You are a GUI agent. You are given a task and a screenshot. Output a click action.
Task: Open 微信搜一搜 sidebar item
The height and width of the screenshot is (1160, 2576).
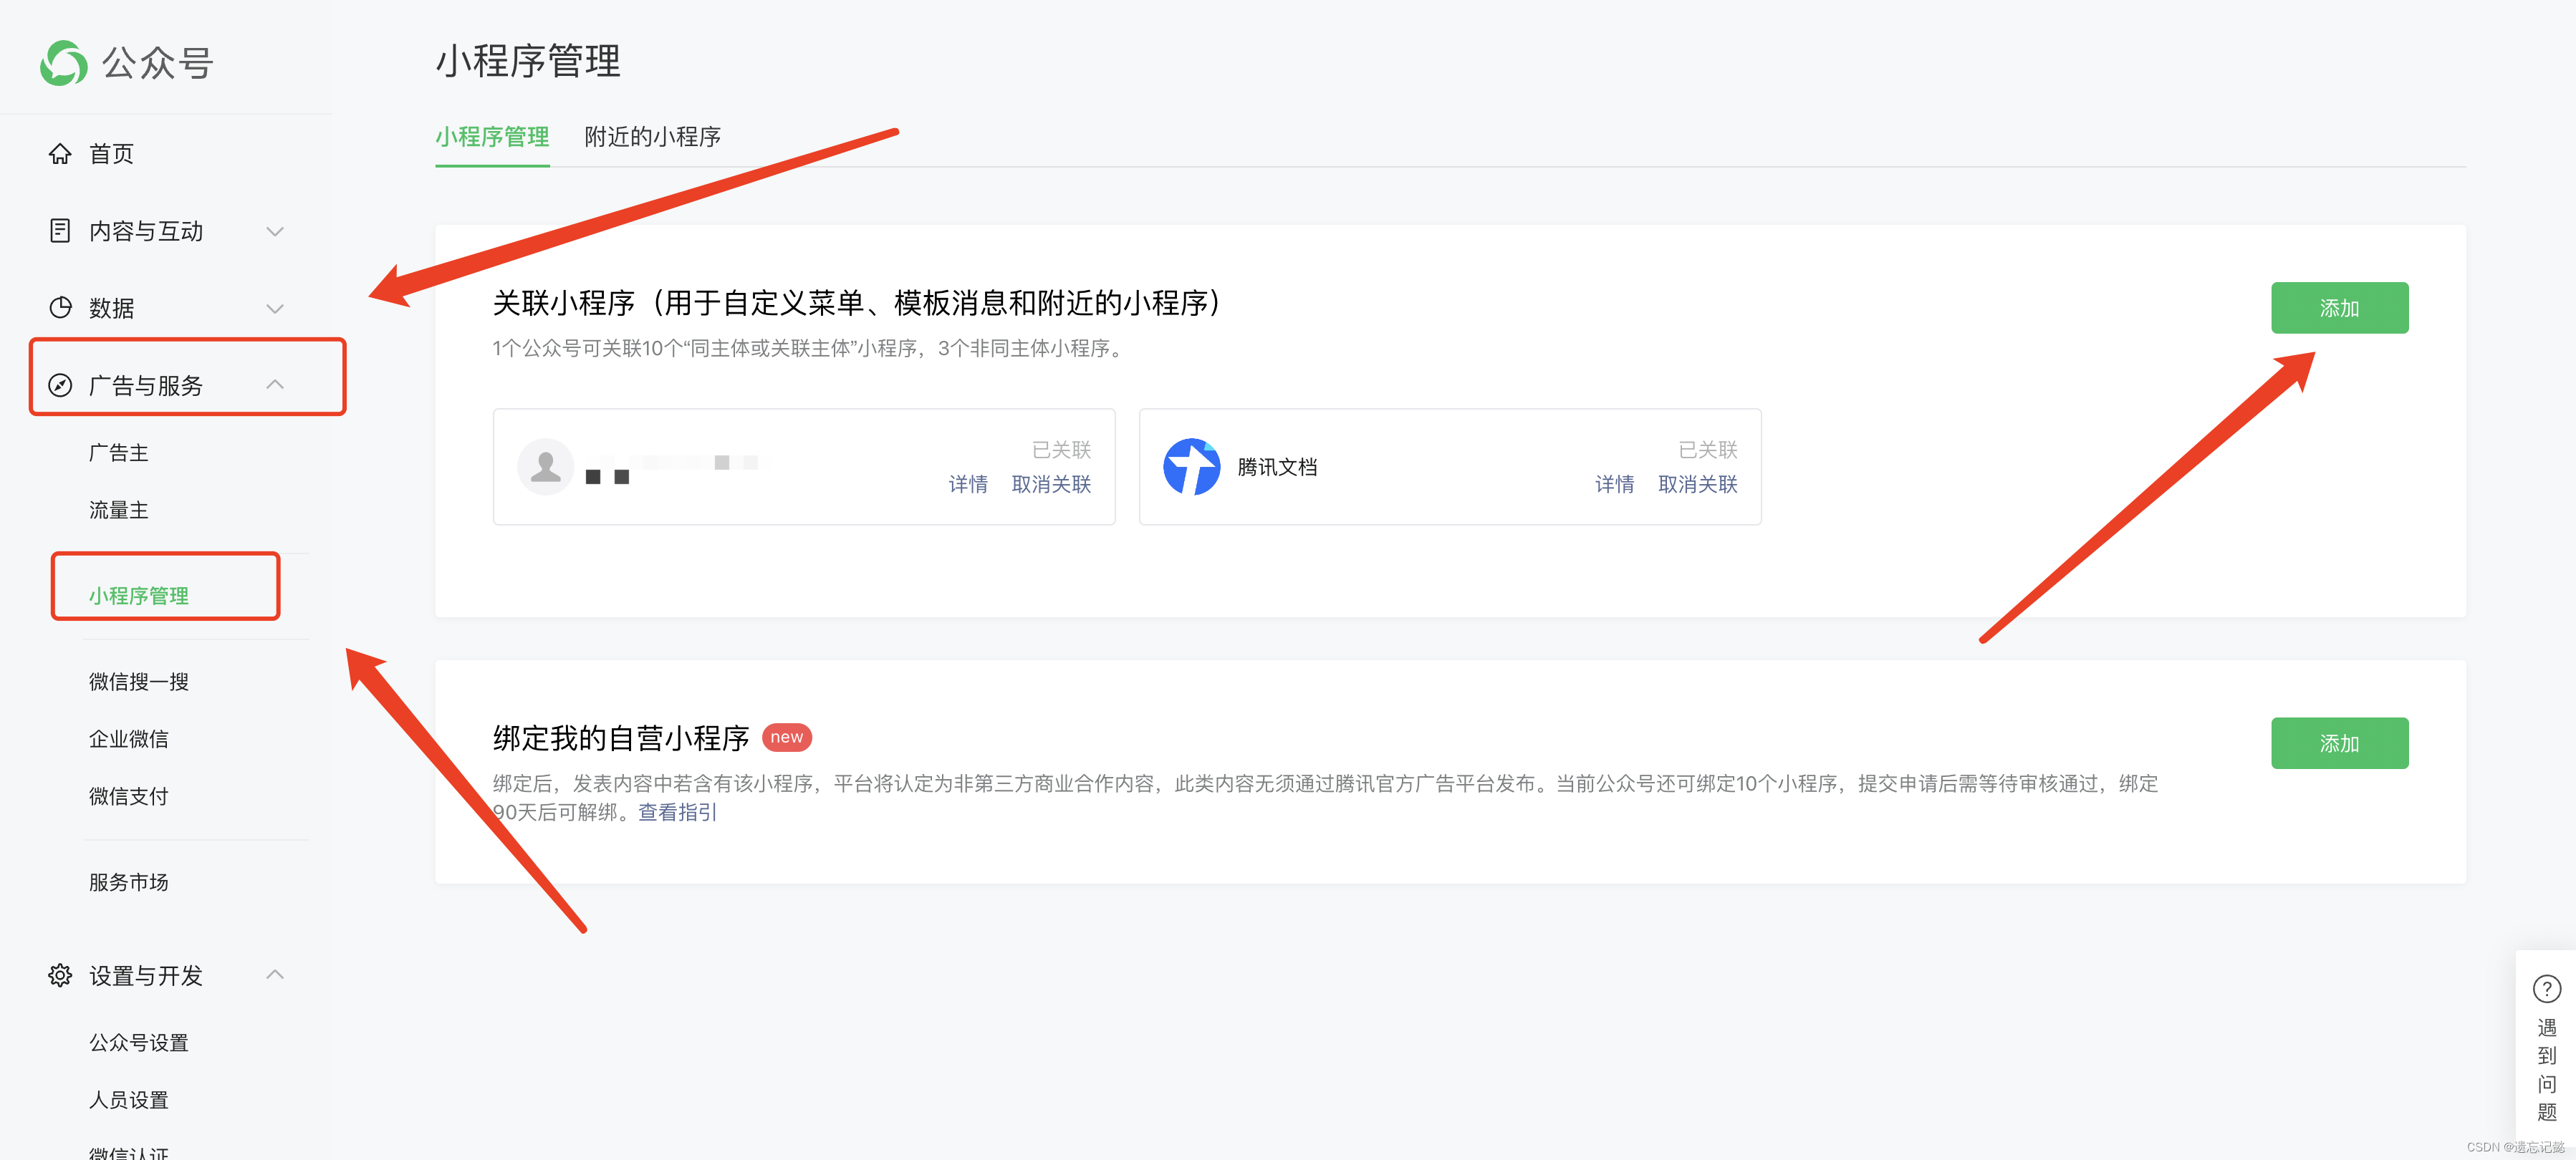[x=139, y=682]
